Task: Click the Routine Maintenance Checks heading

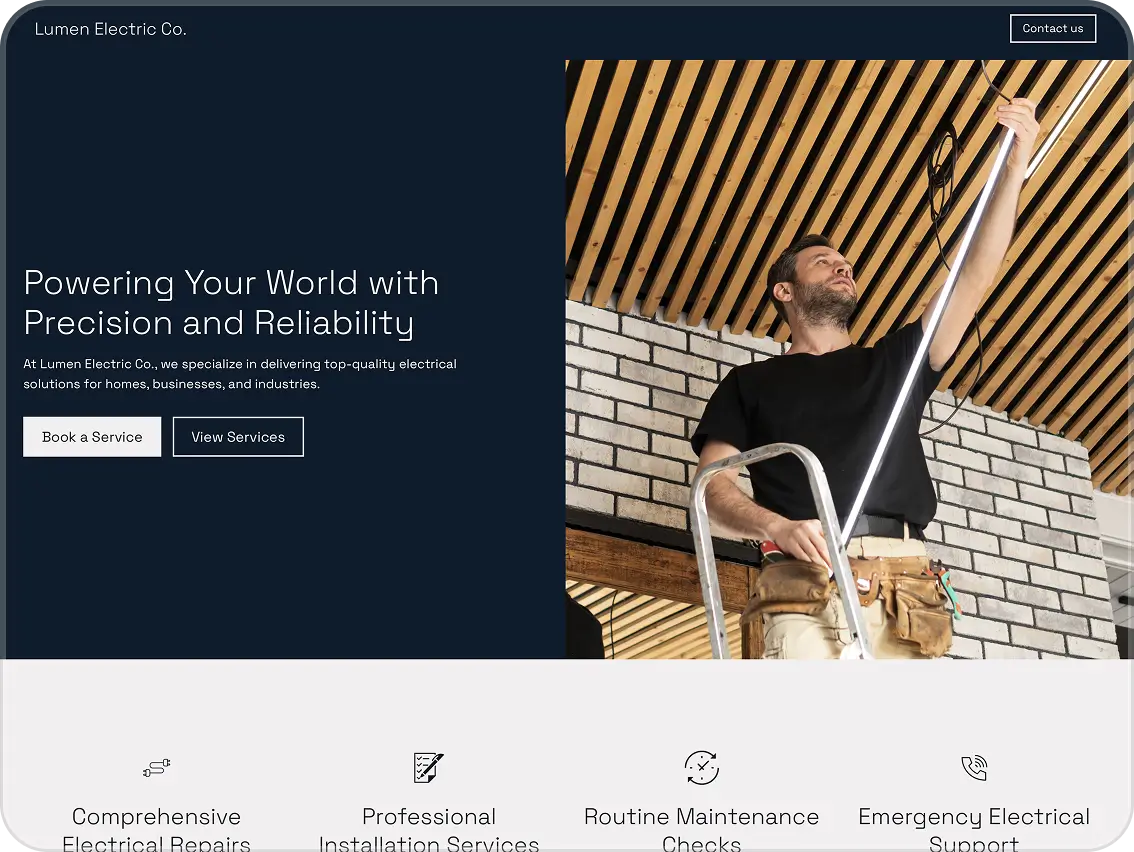Action: [x=701, y=828]
